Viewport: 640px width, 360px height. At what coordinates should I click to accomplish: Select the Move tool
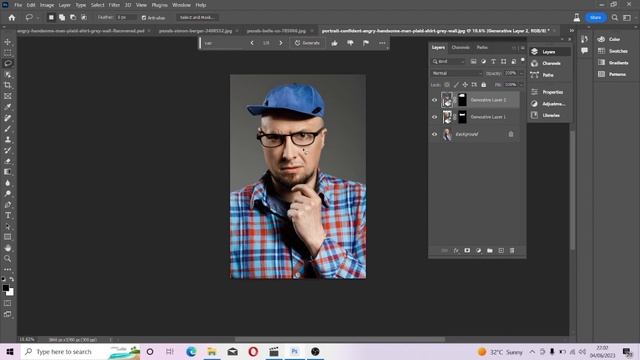coord(8,42)
